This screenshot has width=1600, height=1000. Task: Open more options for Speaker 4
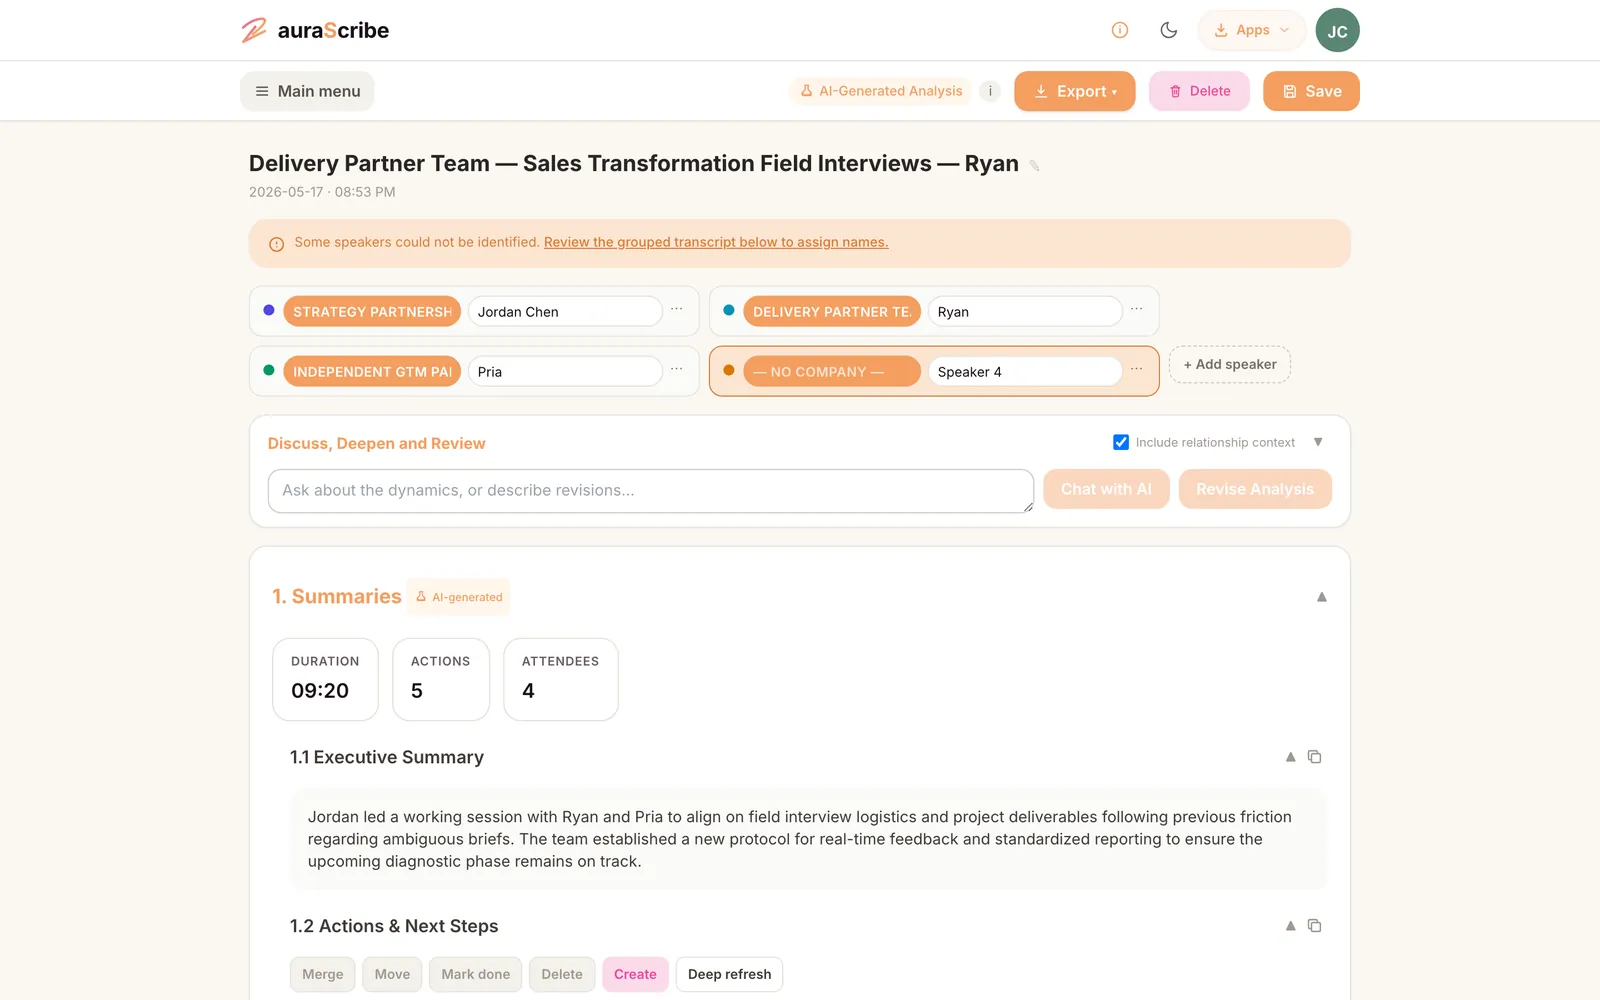click(x=1137, y=369)
